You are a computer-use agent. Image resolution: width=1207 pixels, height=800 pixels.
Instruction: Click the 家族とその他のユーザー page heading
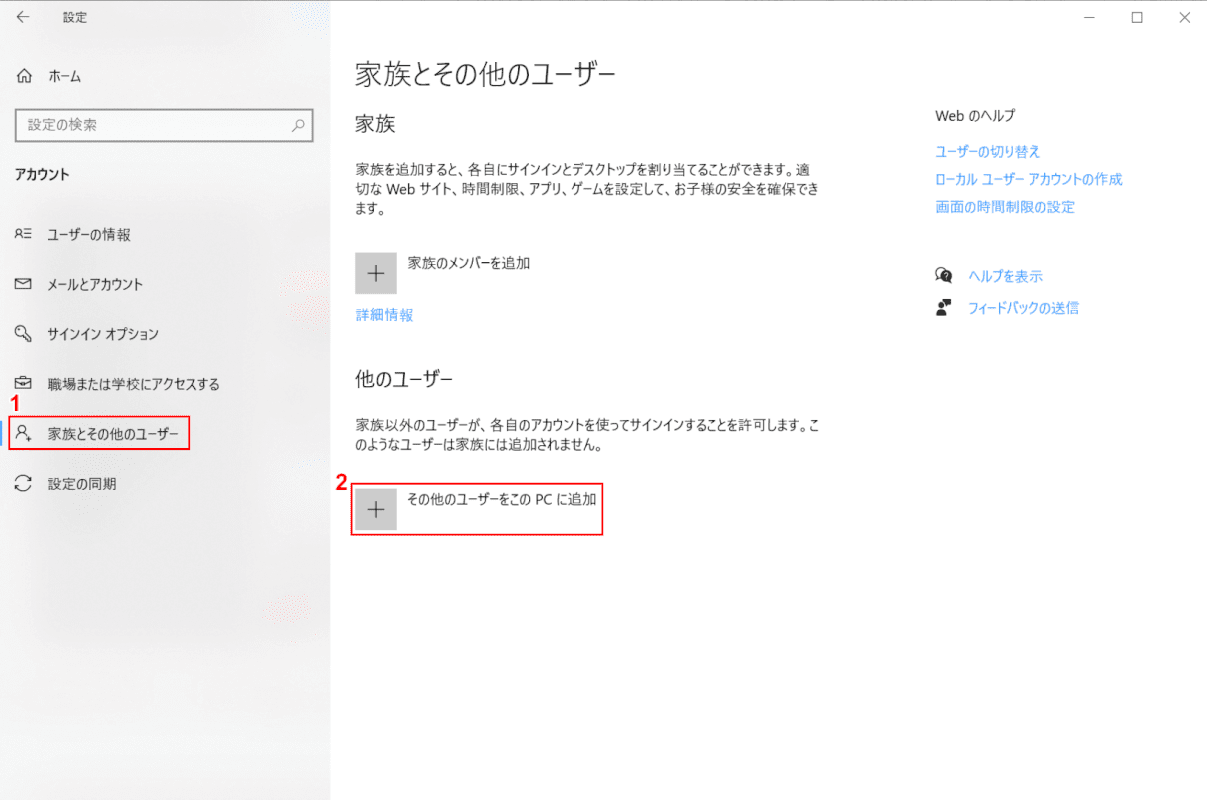486,74
